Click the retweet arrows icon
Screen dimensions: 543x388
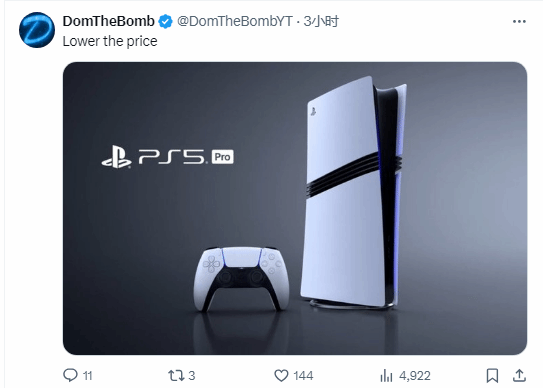click(176, 375)
